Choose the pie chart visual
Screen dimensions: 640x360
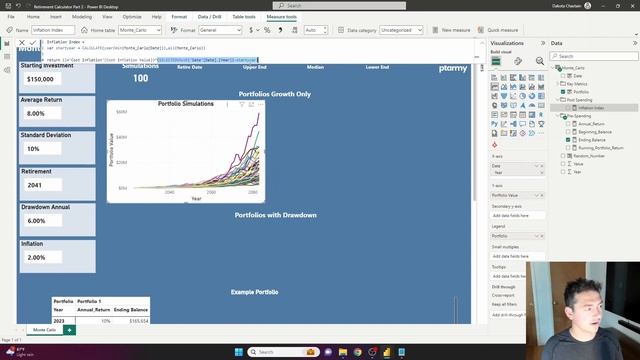[x=522, y=96]
